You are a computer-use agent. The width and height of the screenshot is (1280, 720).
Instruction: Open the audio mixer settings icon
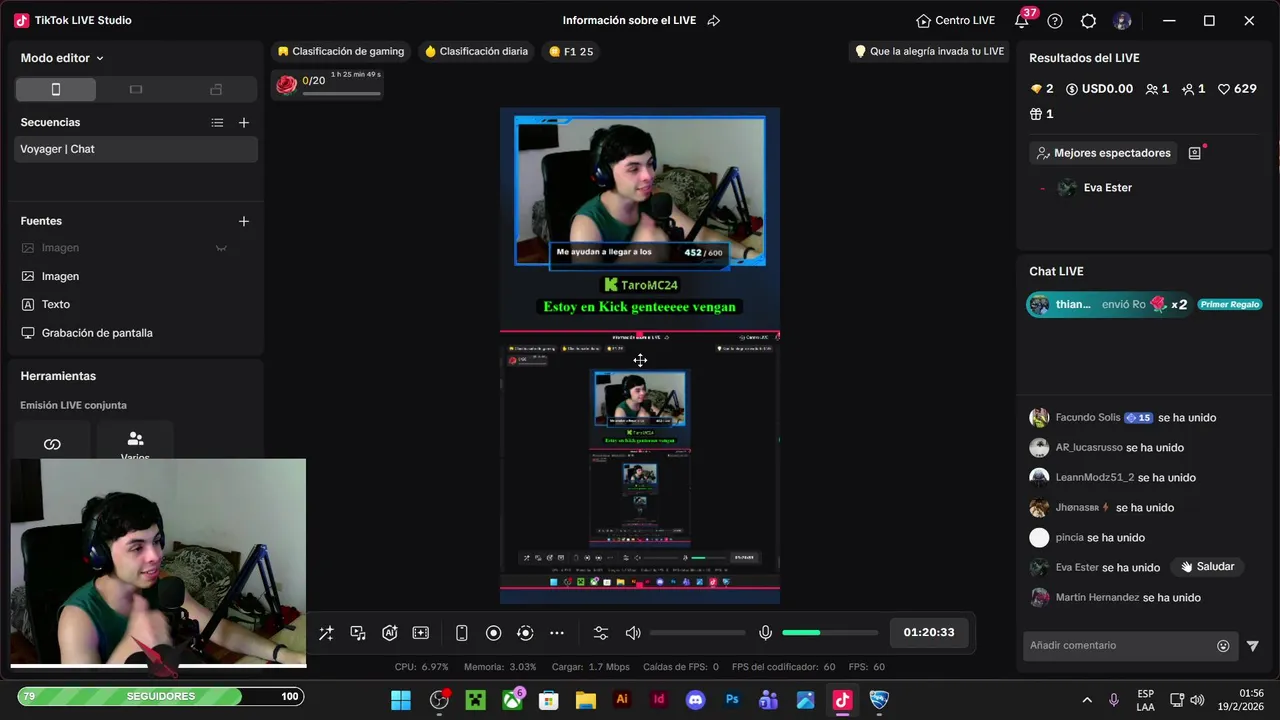point(601,633)
